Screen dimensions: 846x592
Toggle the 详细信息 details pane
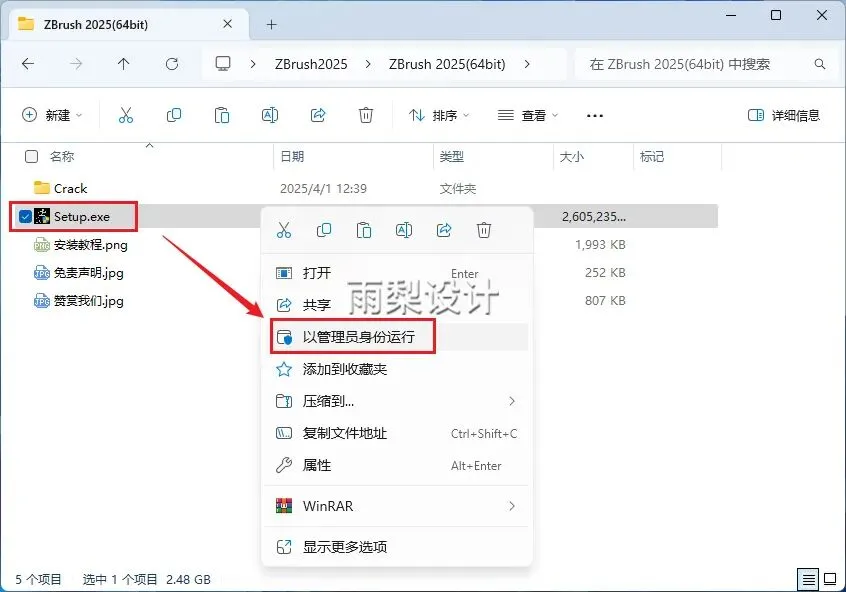[783, 115]
